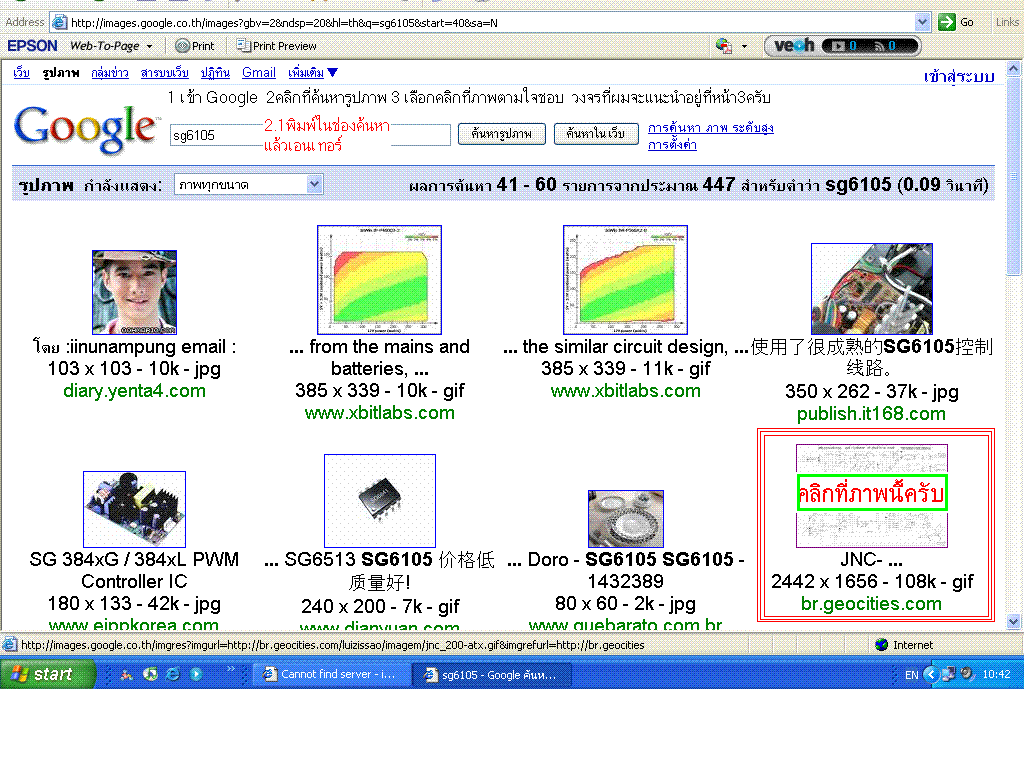
Task: Select the รูปภาพ (Images) tab
Action: [x=61, y=72]
